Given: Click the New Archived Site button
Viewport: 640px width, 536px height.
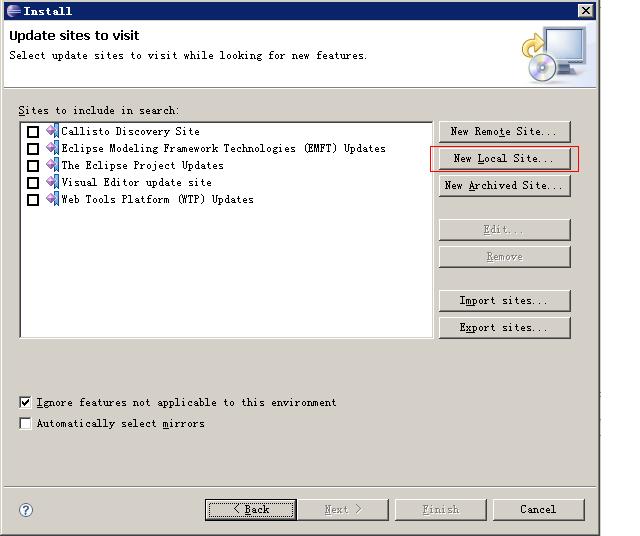Looking at the screenshot, I should [504, 186].
